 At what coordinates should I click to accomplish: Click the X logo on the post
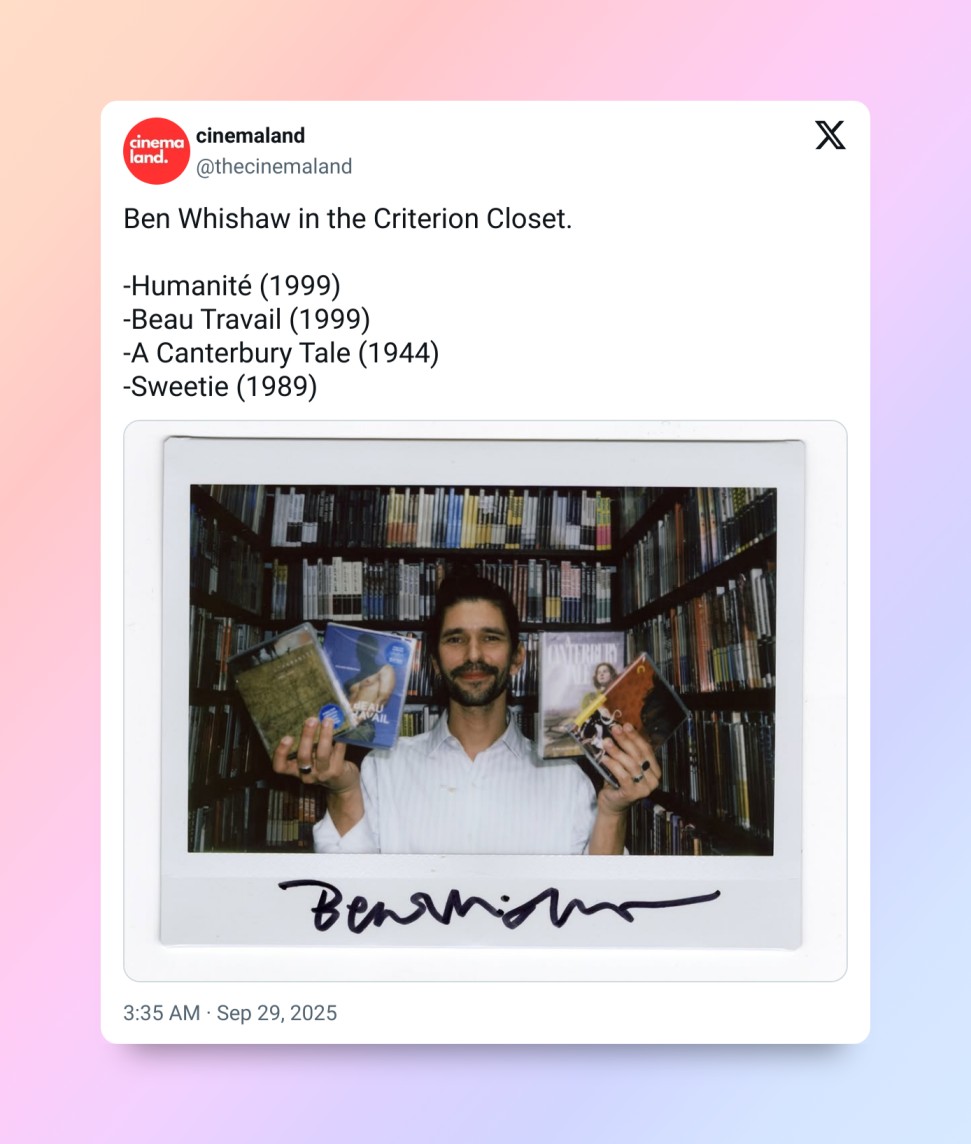point(830,135)
